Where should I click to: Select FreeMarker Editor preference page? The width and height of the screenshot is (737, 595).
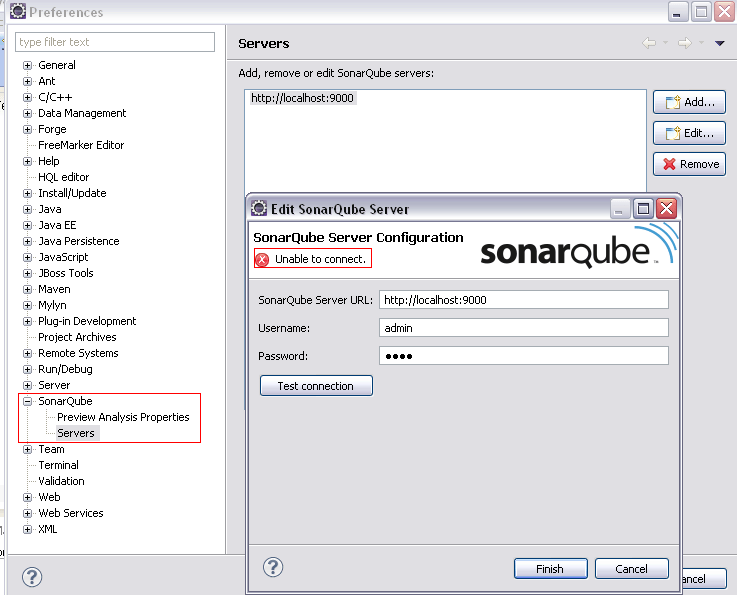[x=81, y=145]
